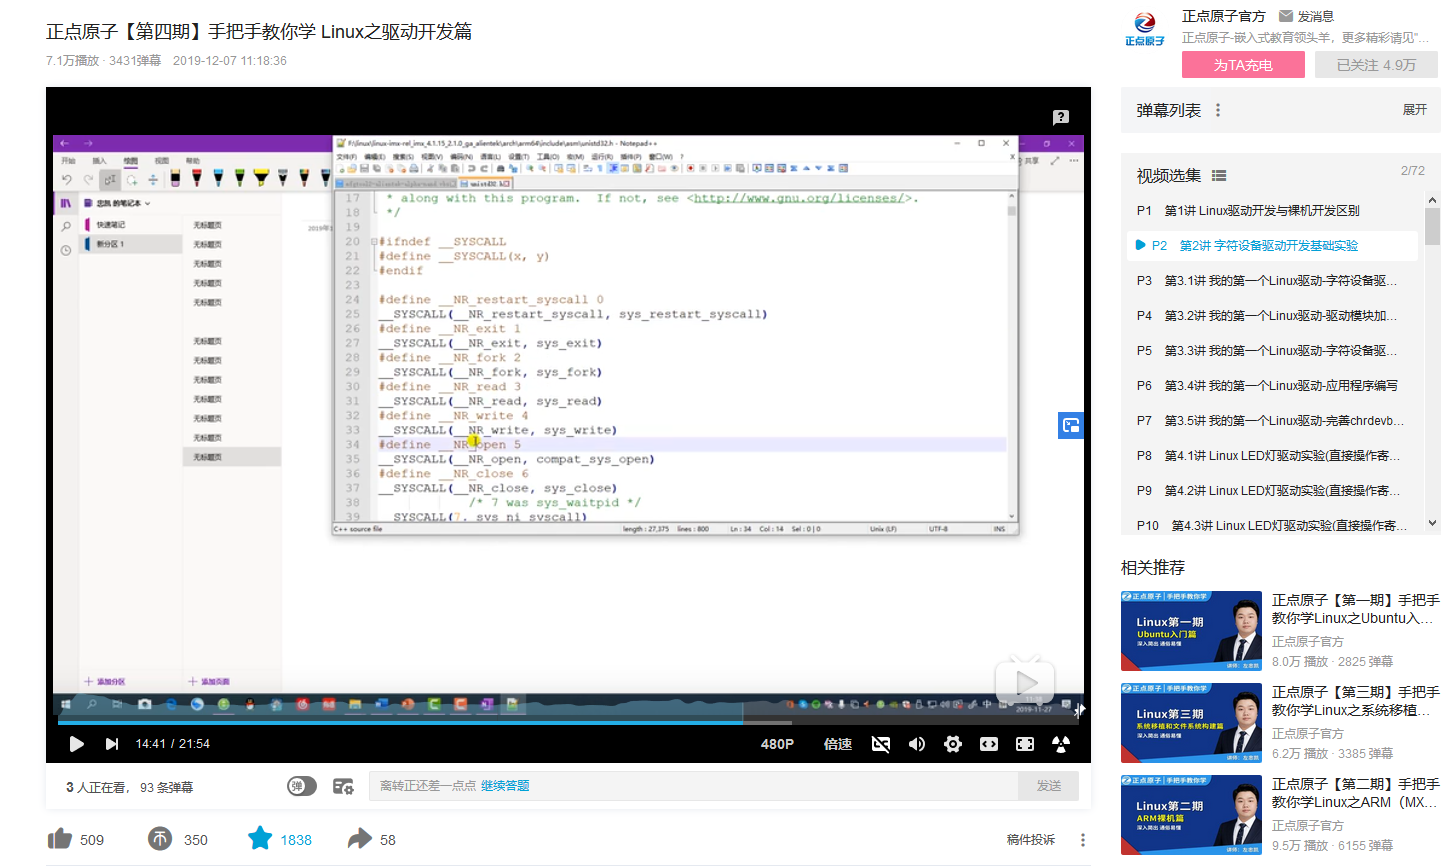
Task: Open the more options dots beside 稿件投诉
Action: [1083, 840]
